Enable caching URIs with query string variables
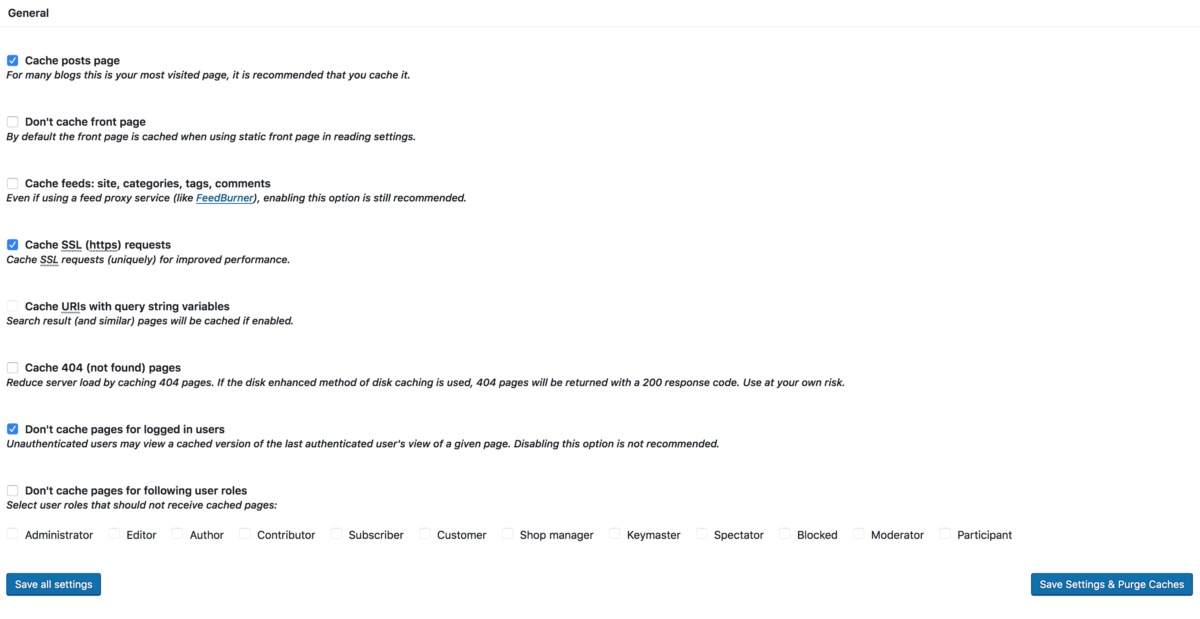 click(12, 306)
